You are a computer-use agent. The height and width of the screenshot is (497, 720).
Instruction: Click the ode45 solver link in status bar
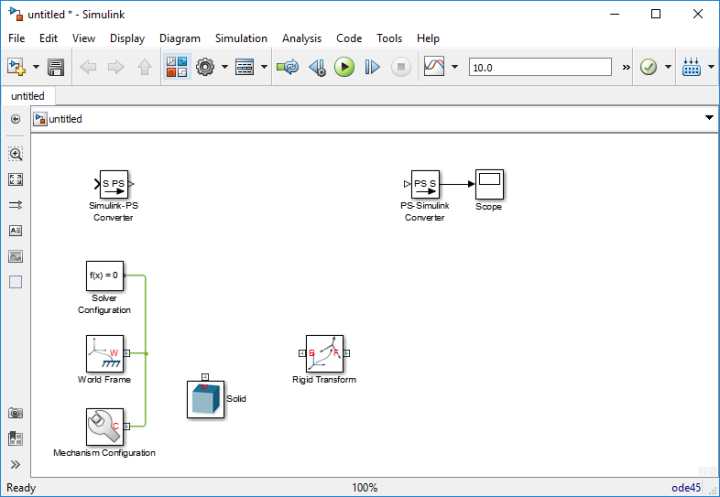click(x=686, y=488)
